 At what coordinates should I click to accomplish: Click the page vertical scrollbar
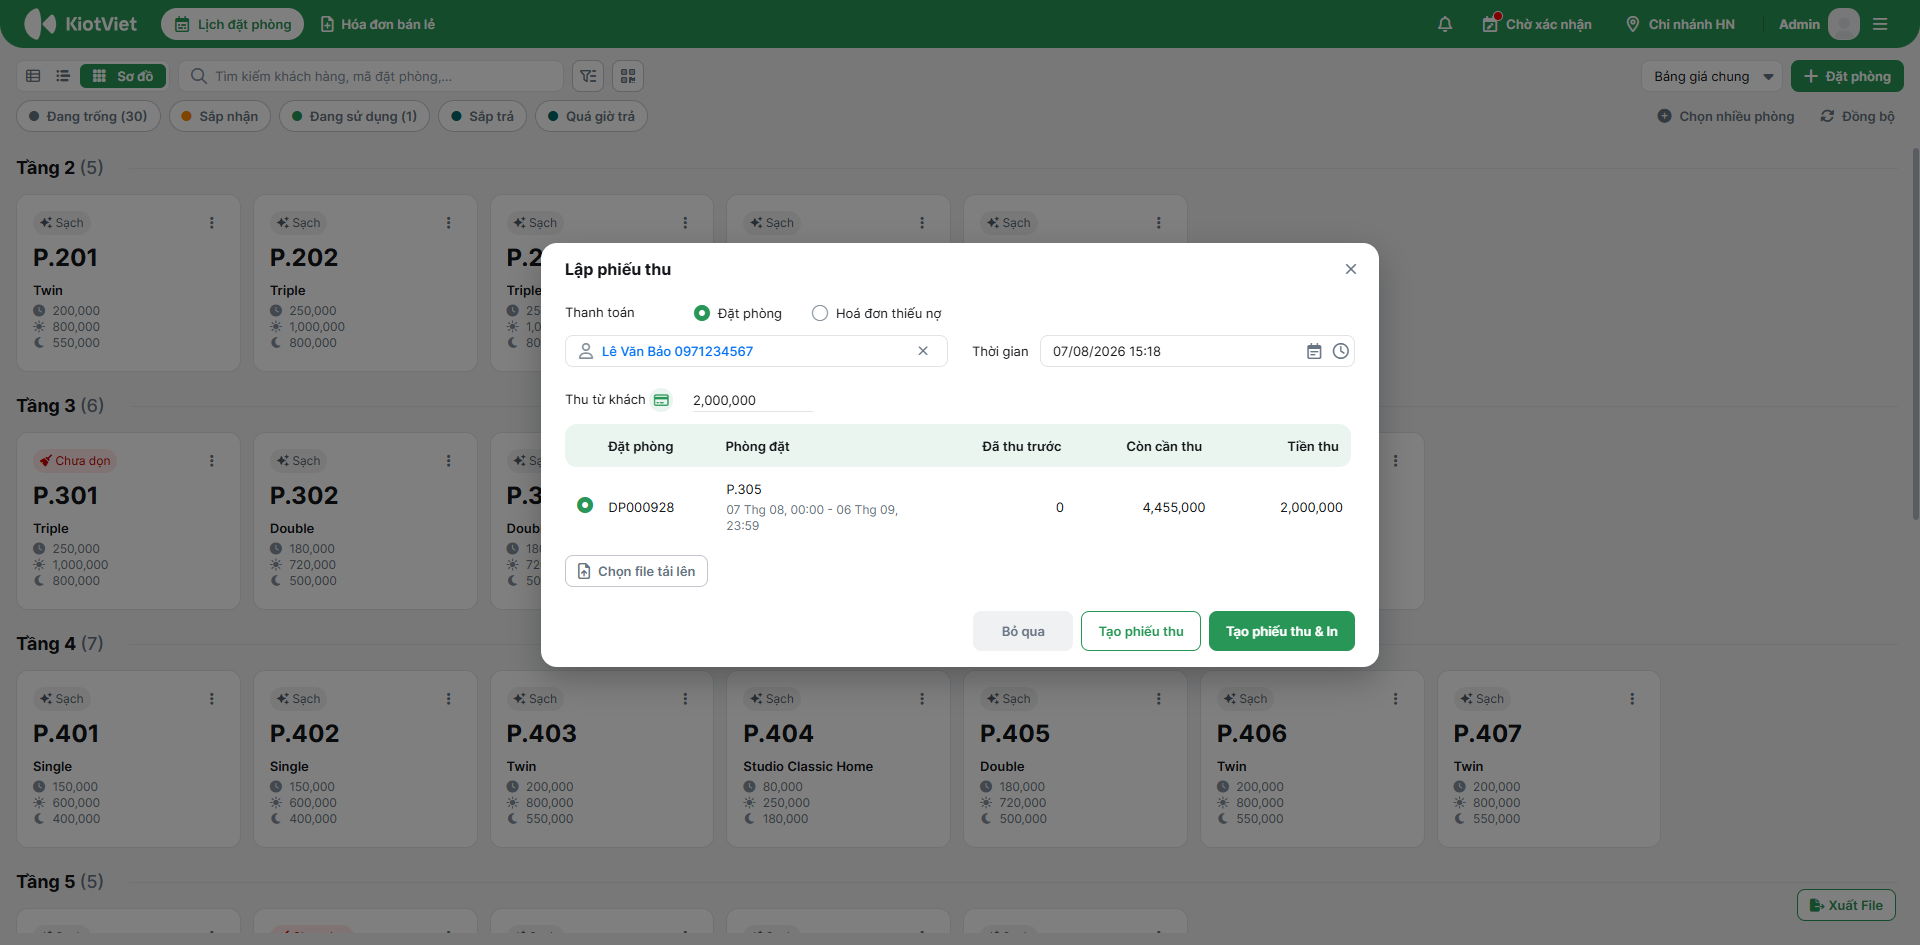point(1915,334)
